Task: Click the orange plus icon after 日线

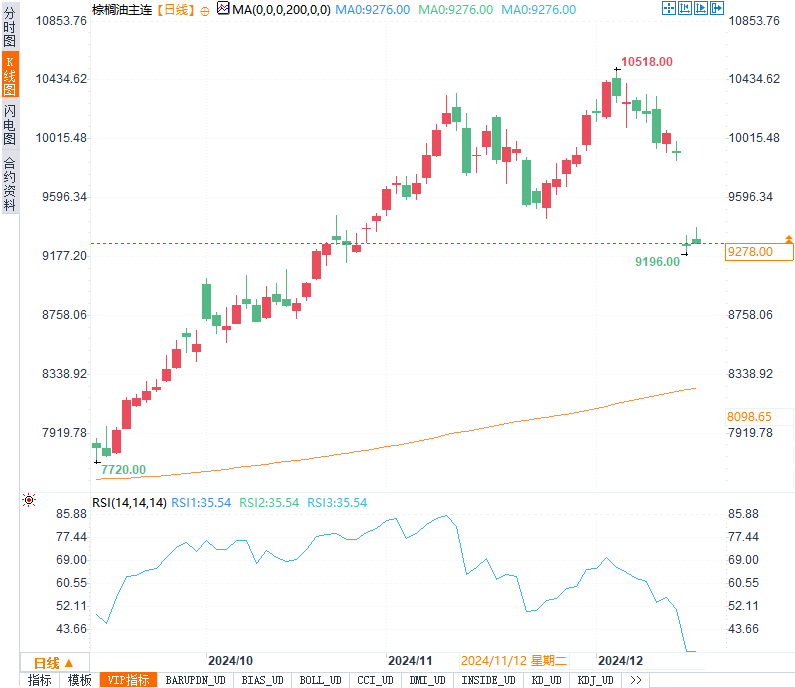Action: click(x=205, y=10)
